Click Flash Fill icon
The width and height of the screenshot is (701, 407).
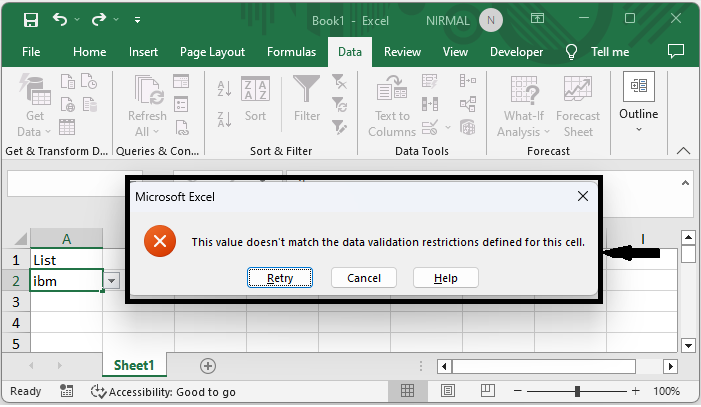pos(430,81)
